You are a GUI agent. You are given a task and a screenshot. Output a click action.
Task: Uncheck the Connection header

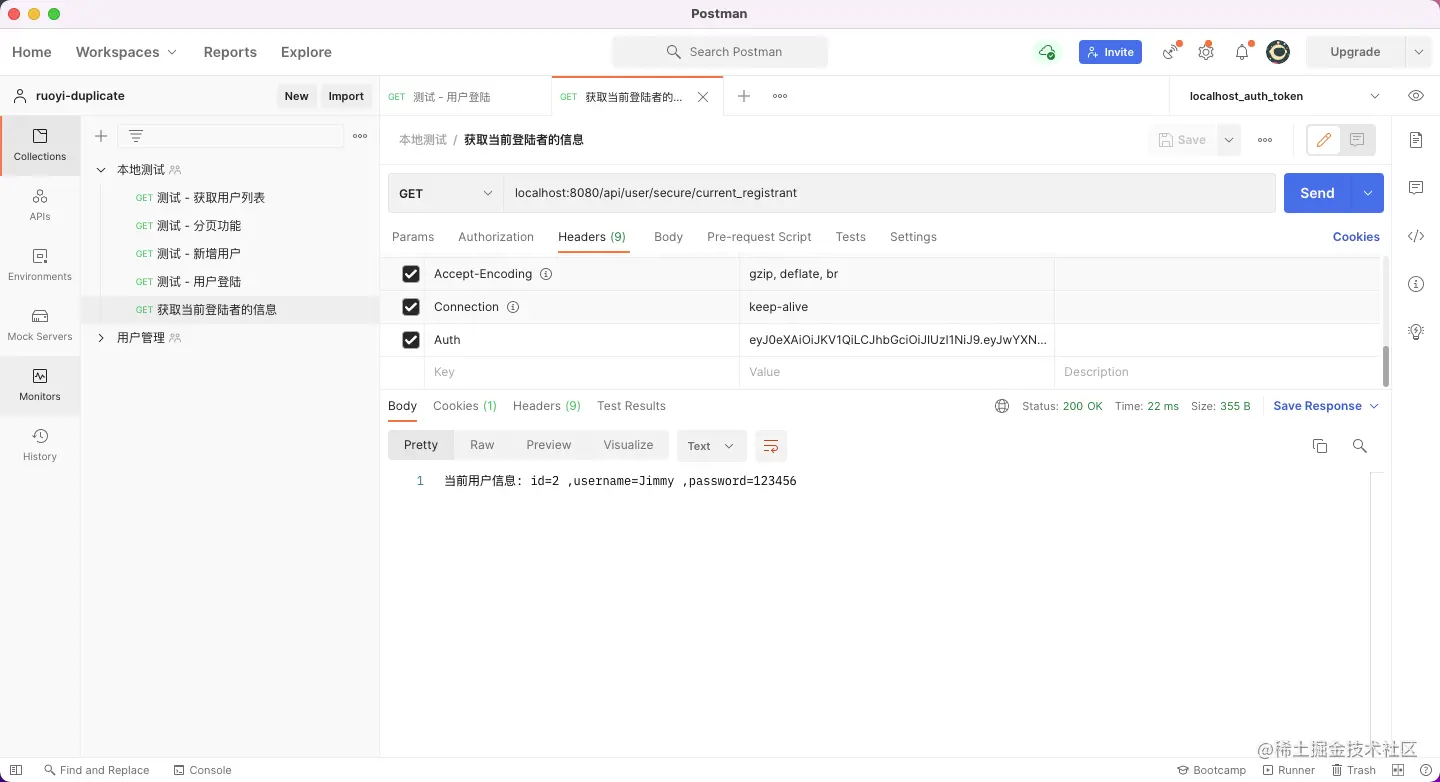[411, 306]
